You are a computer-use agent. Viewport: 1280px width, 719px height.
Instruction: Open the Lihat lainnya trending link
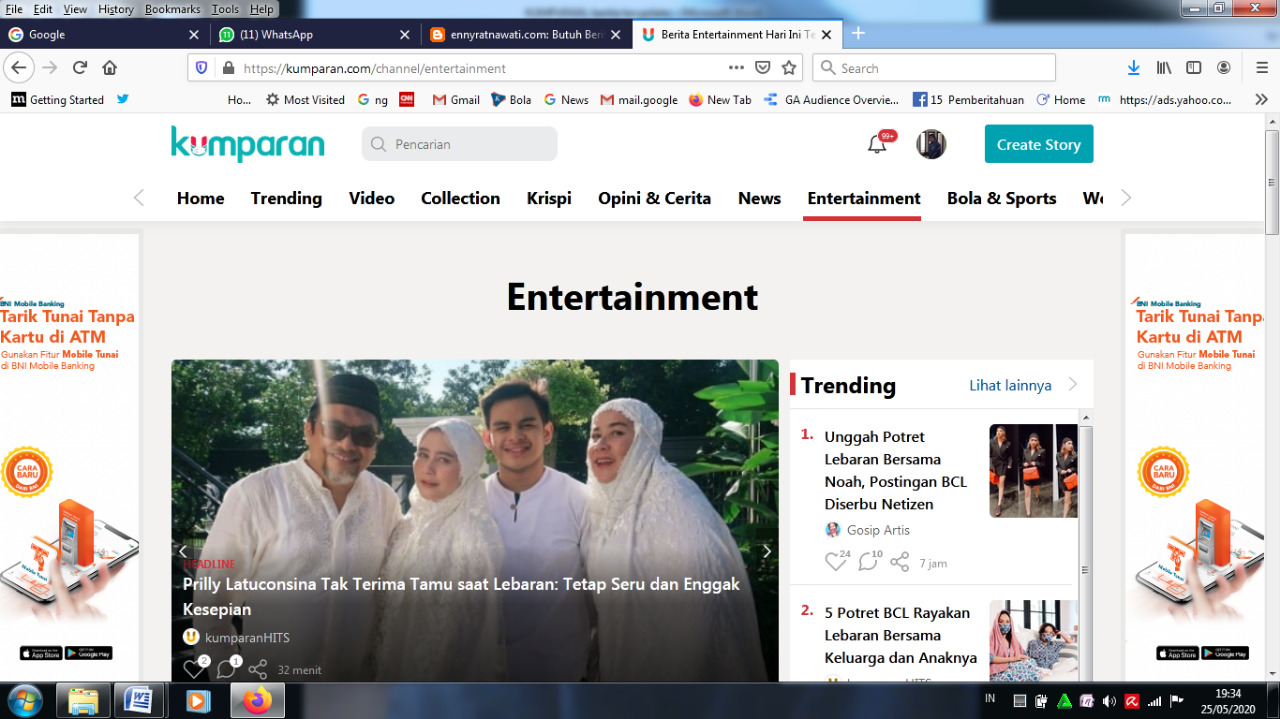tap(1009, 385)
